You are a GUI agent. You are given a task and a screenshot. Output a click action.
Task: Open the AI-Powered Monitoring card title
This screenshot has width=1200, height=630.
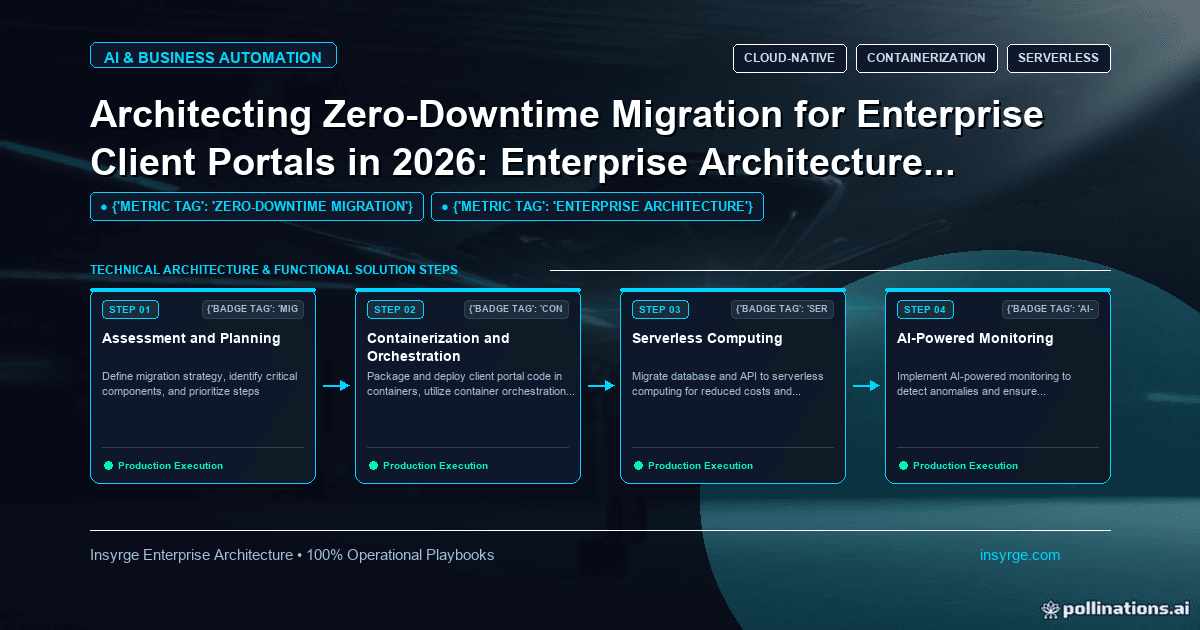pos(975,338)
